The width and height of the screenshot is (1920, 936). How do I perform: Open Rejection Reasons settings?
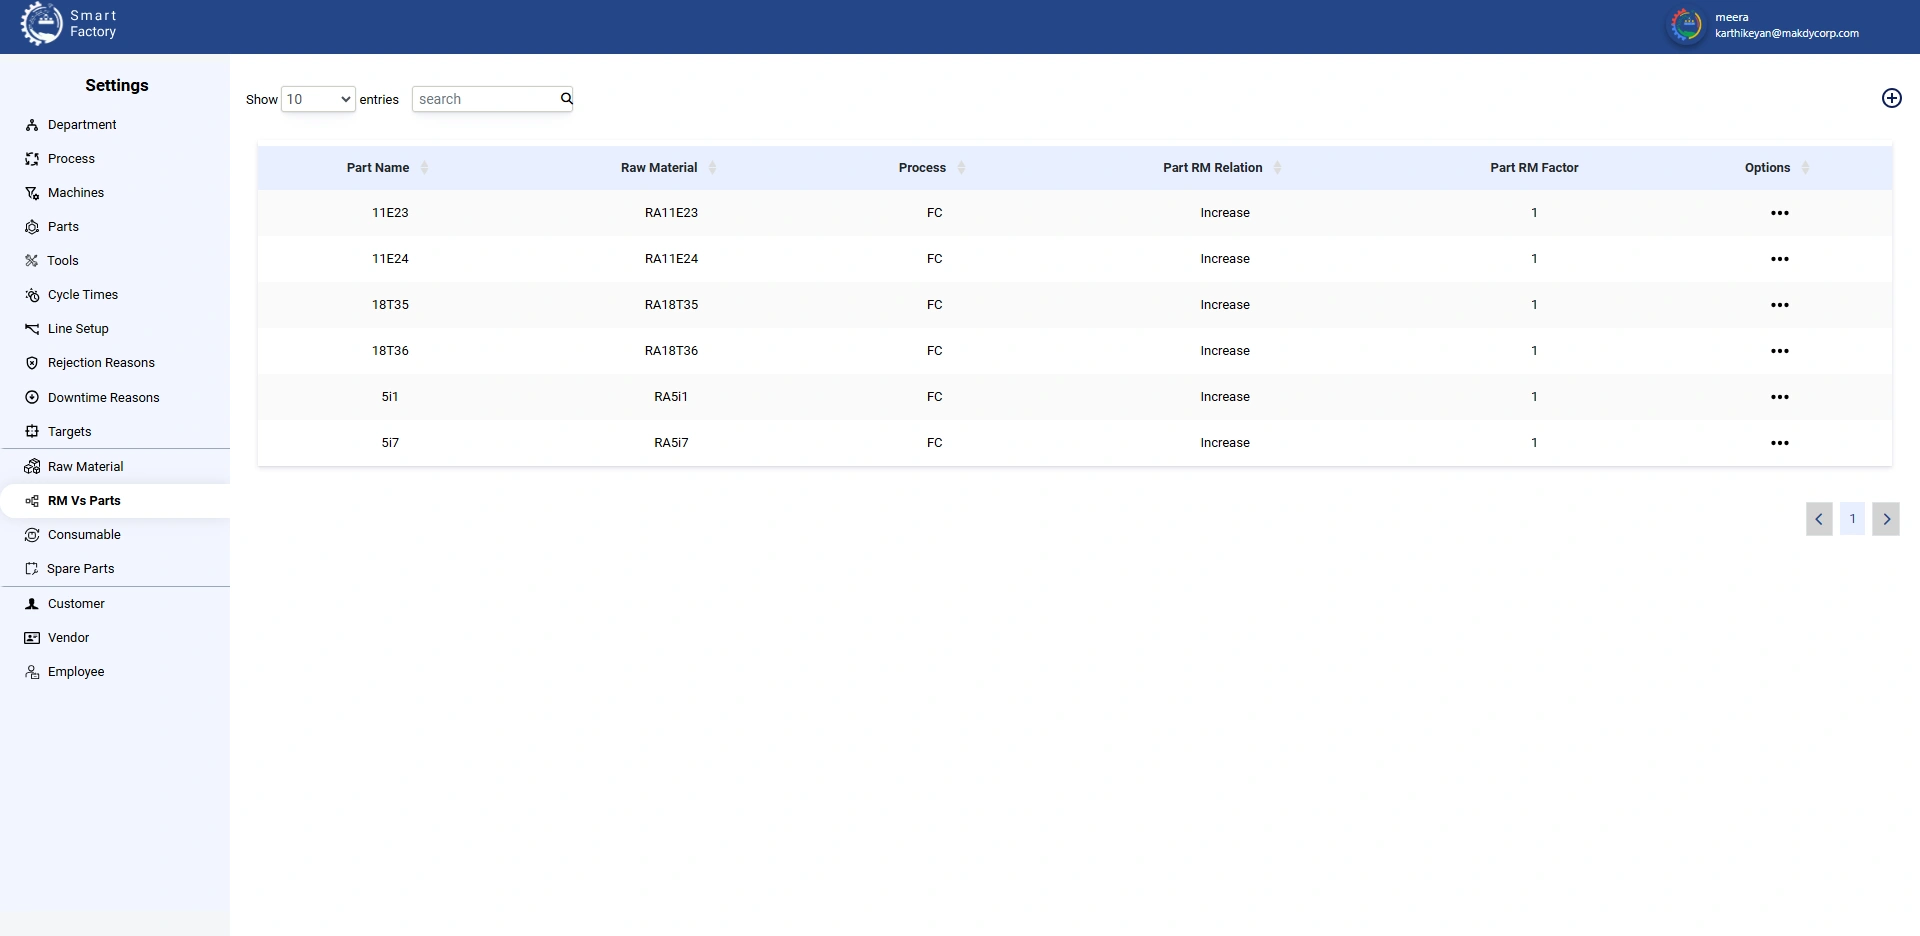pyautogui.click(x=101, y=363)
